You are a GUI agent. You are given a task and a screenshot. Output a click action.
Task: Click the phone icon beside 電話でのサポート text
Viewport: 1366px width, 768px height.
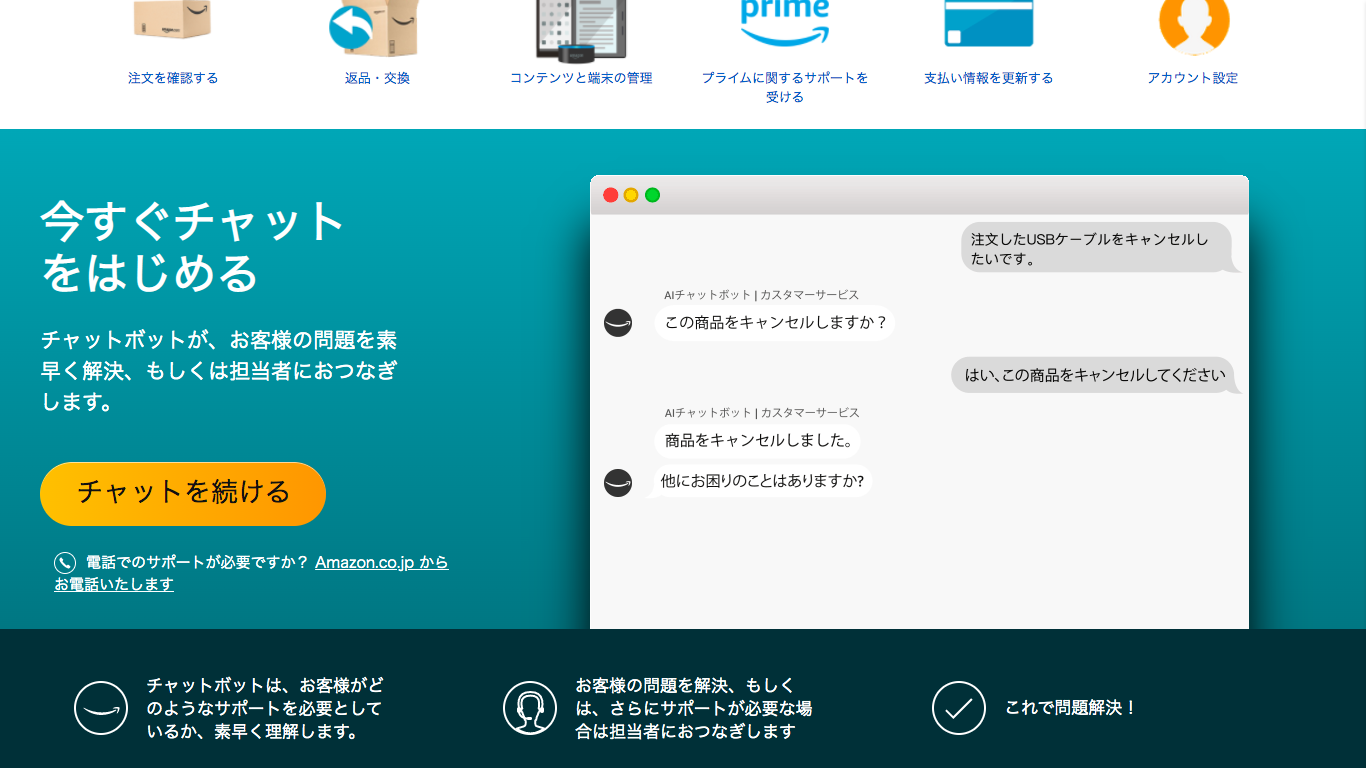(x=65, y=563)
